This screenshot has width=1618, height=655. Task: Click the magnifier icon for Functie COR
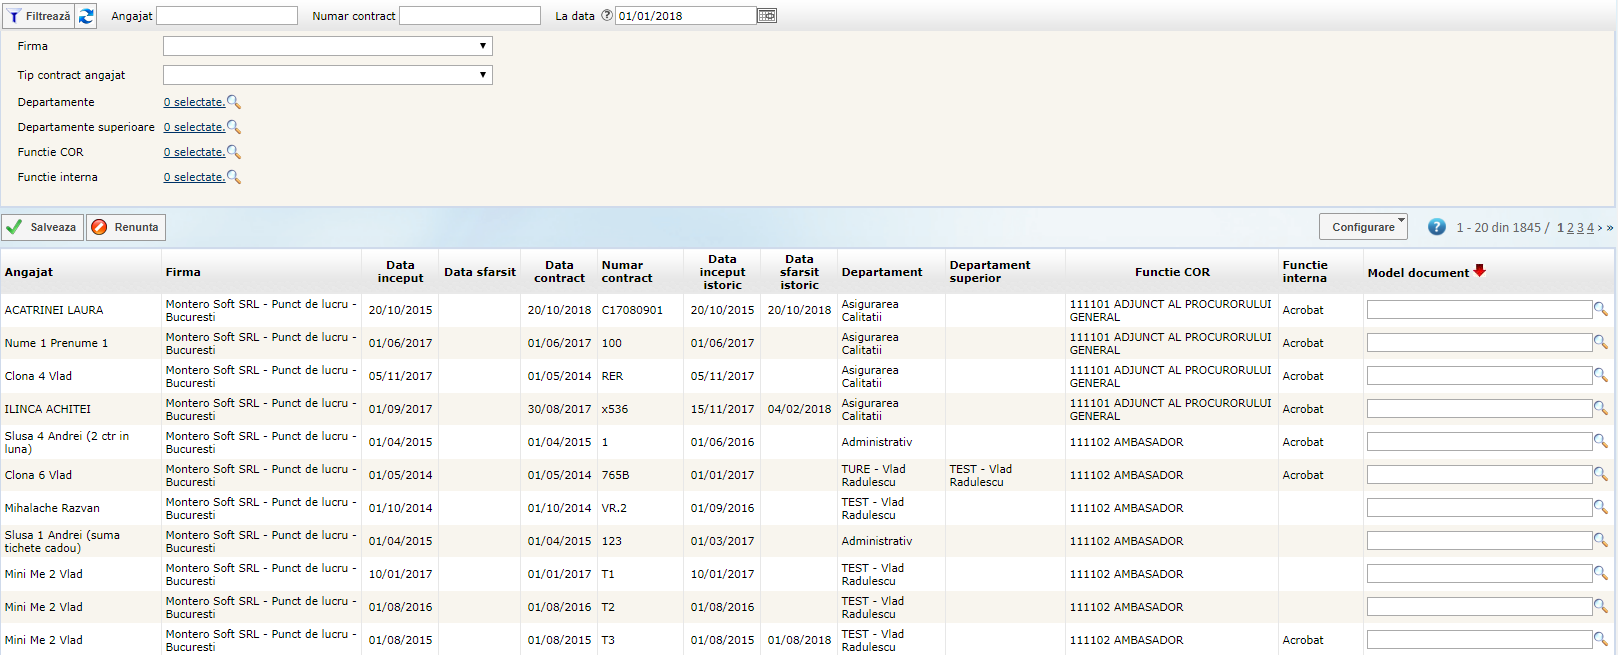234,152
